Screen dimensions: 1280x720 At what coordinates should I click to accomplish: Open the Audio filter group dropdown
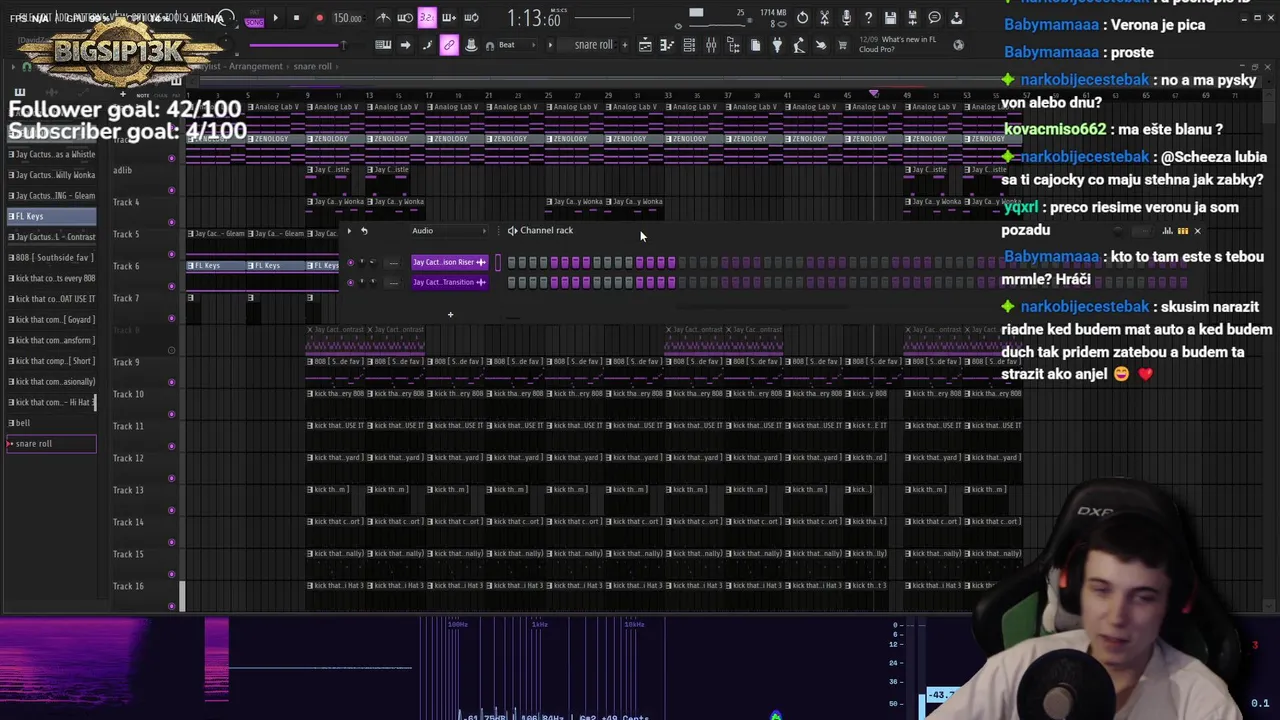448,231
